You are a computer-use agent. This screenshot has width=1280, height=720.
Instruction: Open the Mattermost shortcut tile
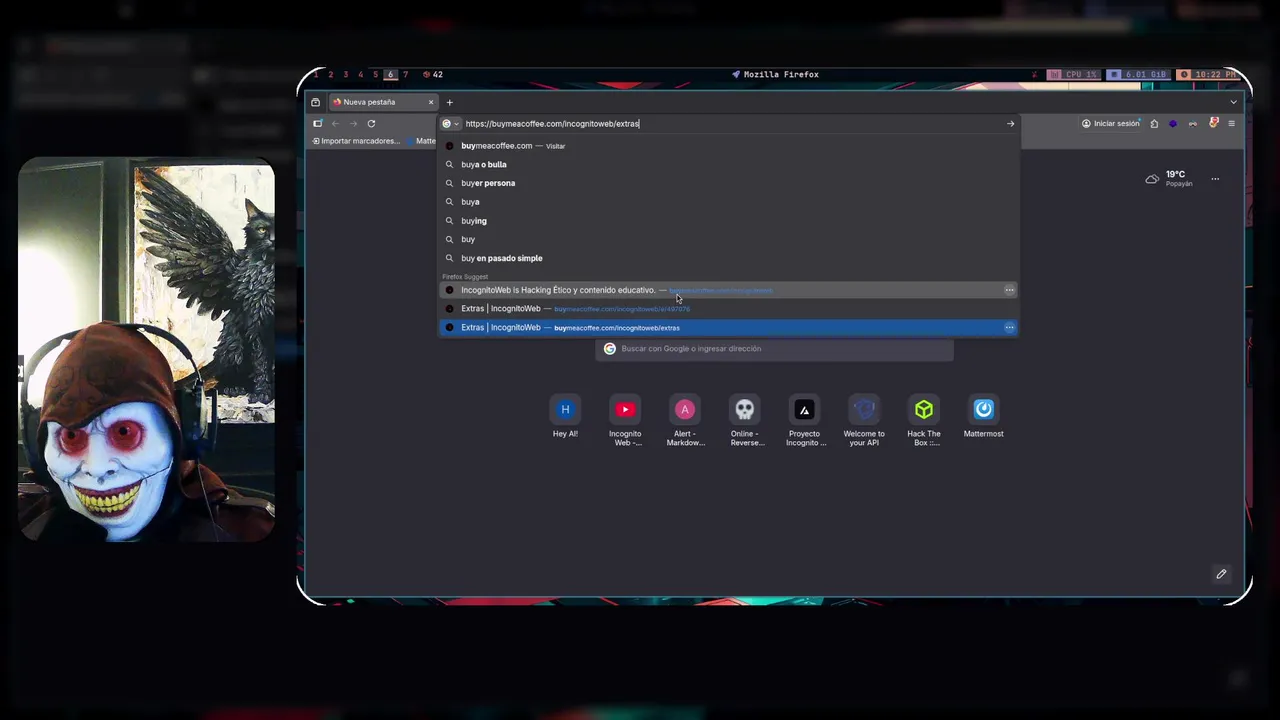click(x=984, y=417)
